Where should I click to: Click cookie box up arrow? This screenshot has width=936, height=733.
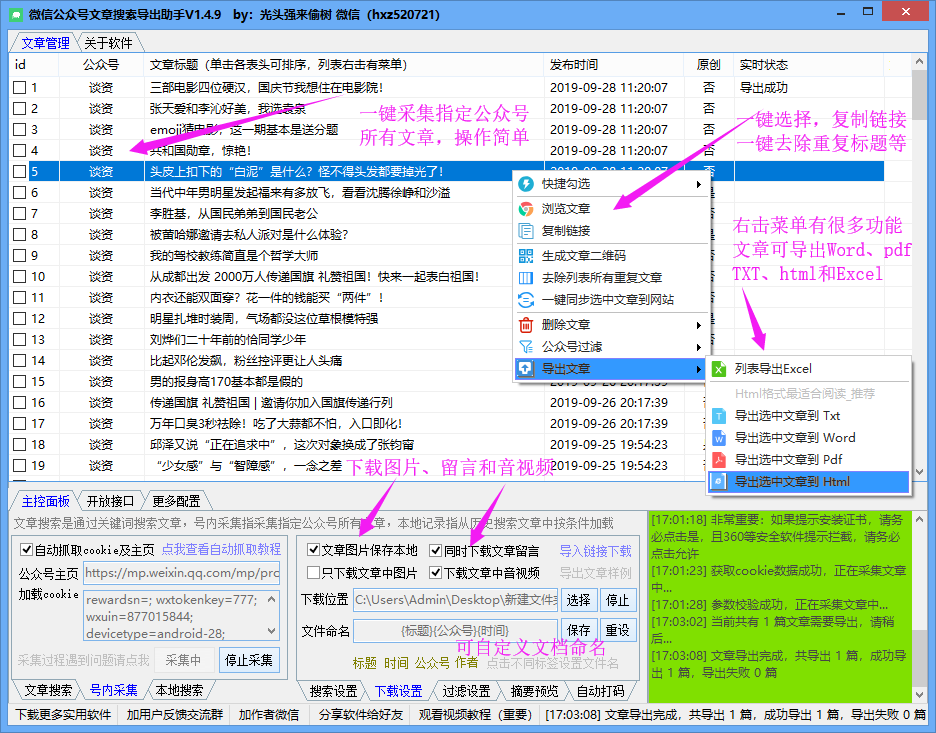click(272, 599)
